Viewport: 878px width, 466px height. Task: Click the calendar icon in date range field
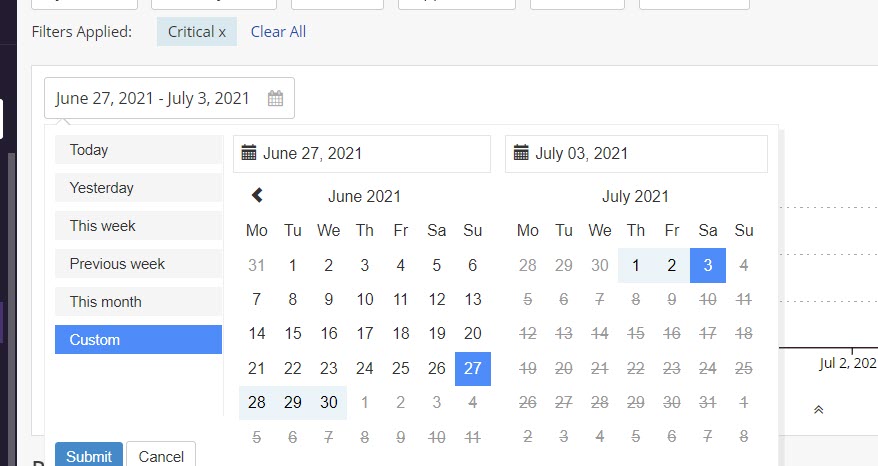click(275, 98)
